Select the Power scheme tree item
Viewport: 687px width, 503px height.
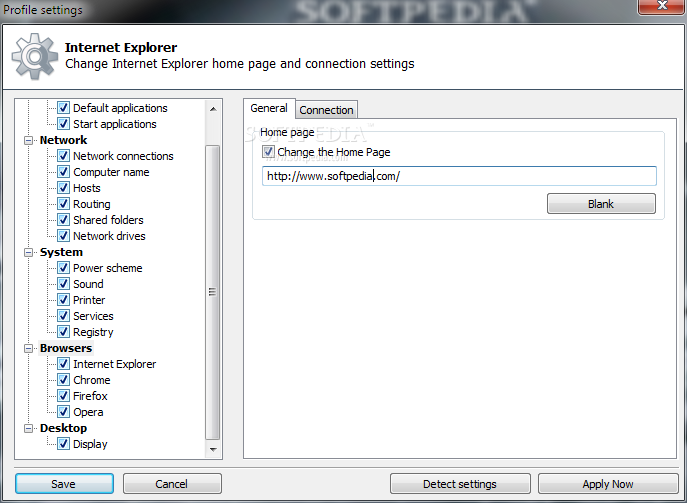pyautogui.click(x=108, y=268)
